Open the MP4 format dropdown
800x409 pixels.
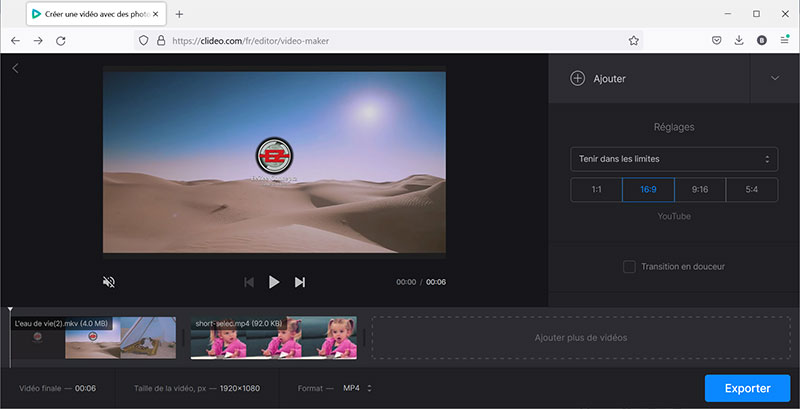tap(357, 388)
